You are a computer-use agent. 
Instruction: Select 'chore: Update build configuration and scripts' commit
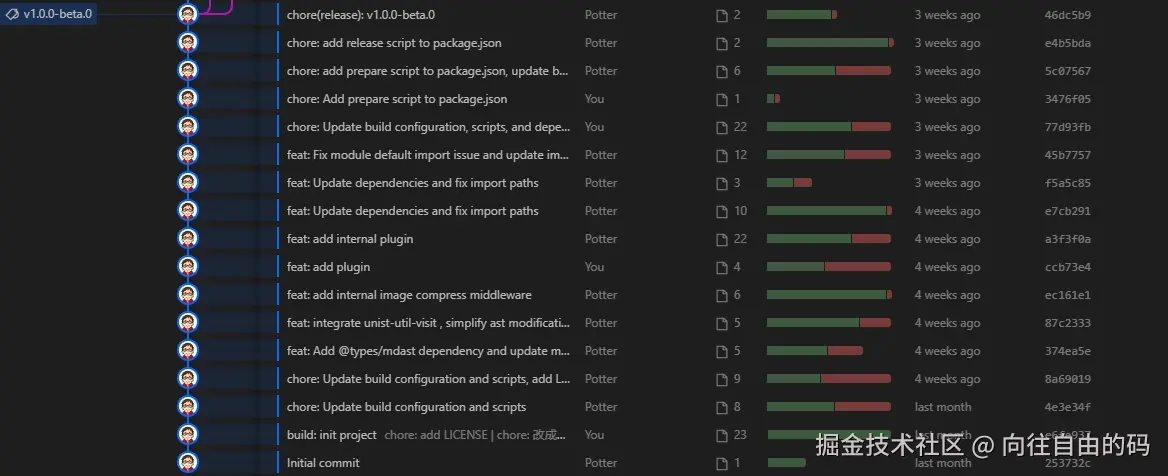click(406, 407)
